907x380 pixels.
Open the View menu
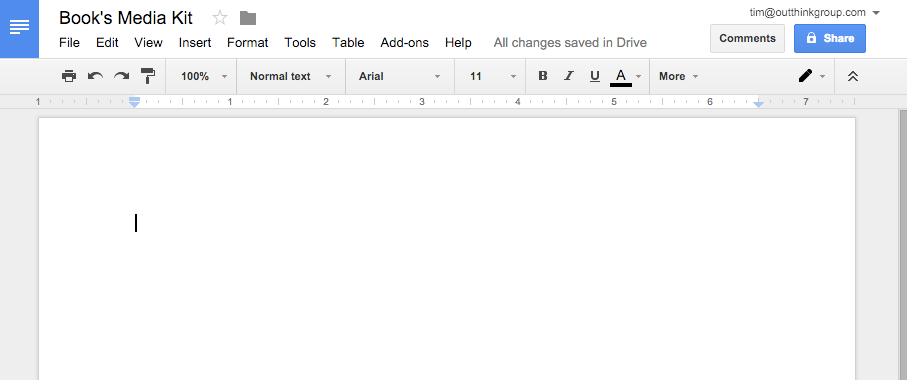[x=149, y=43]
